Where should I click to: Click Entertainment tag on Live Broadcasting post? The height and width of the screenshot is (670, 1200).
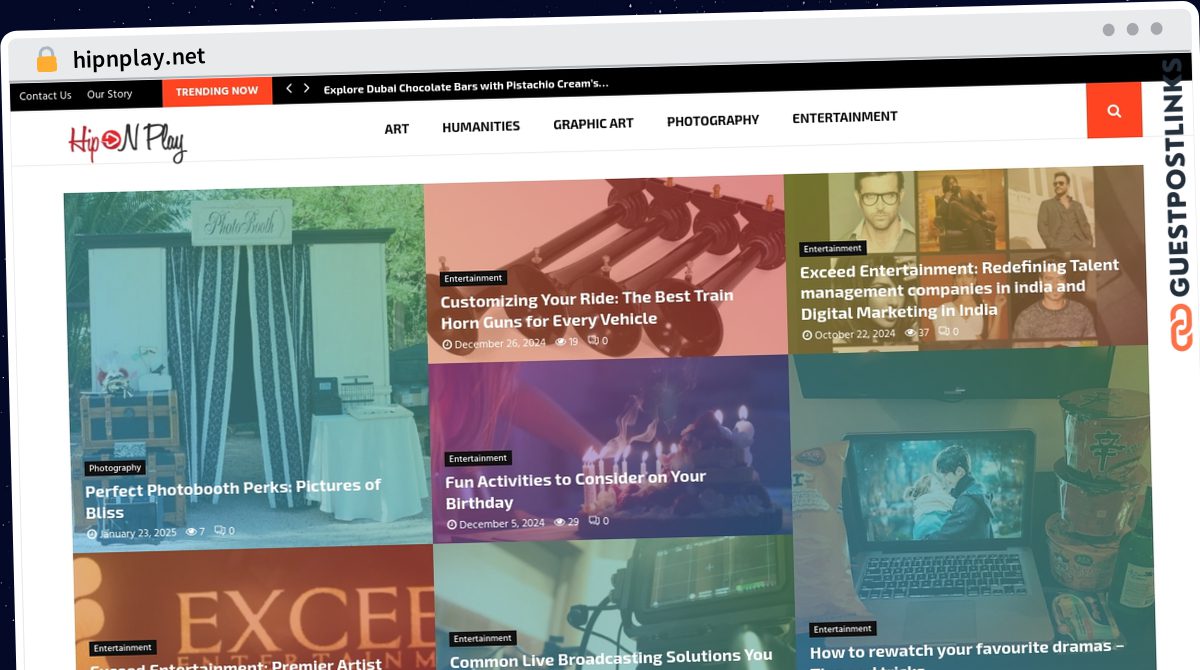[483, 638]
